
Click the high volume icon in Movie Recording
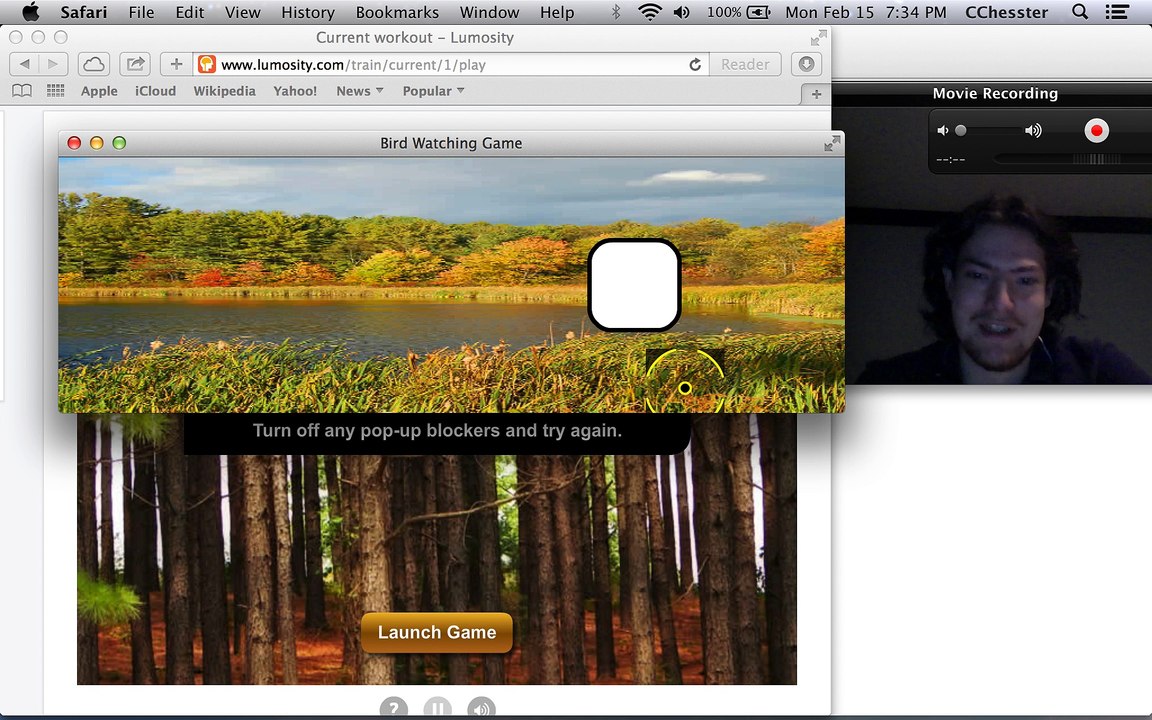[1033, 131]
